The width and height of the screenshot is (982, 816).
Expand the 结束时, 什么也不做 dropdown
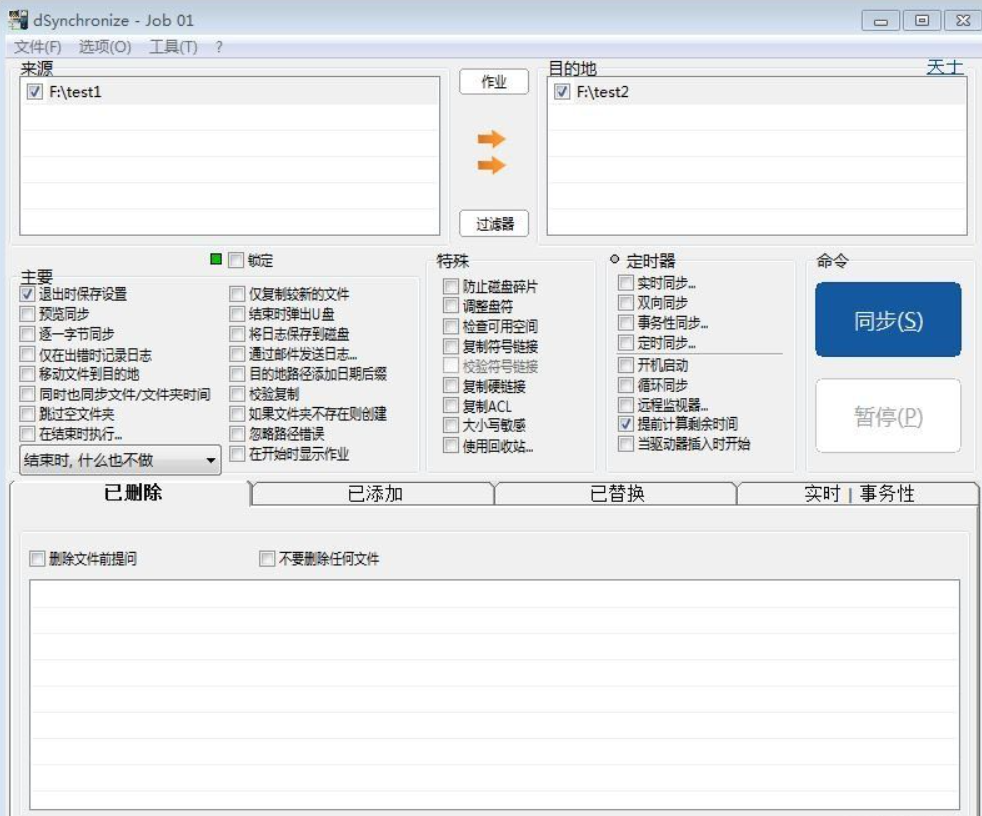[x=120, y=460]
